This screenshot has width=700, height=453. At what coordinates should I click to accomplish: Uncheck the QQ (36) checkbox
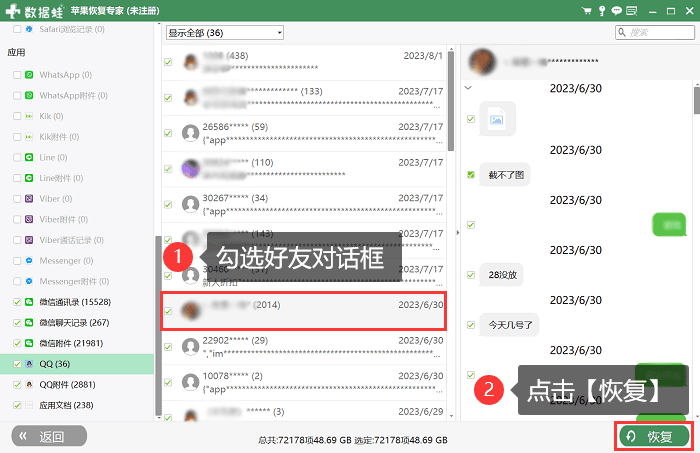click(17, 364)
